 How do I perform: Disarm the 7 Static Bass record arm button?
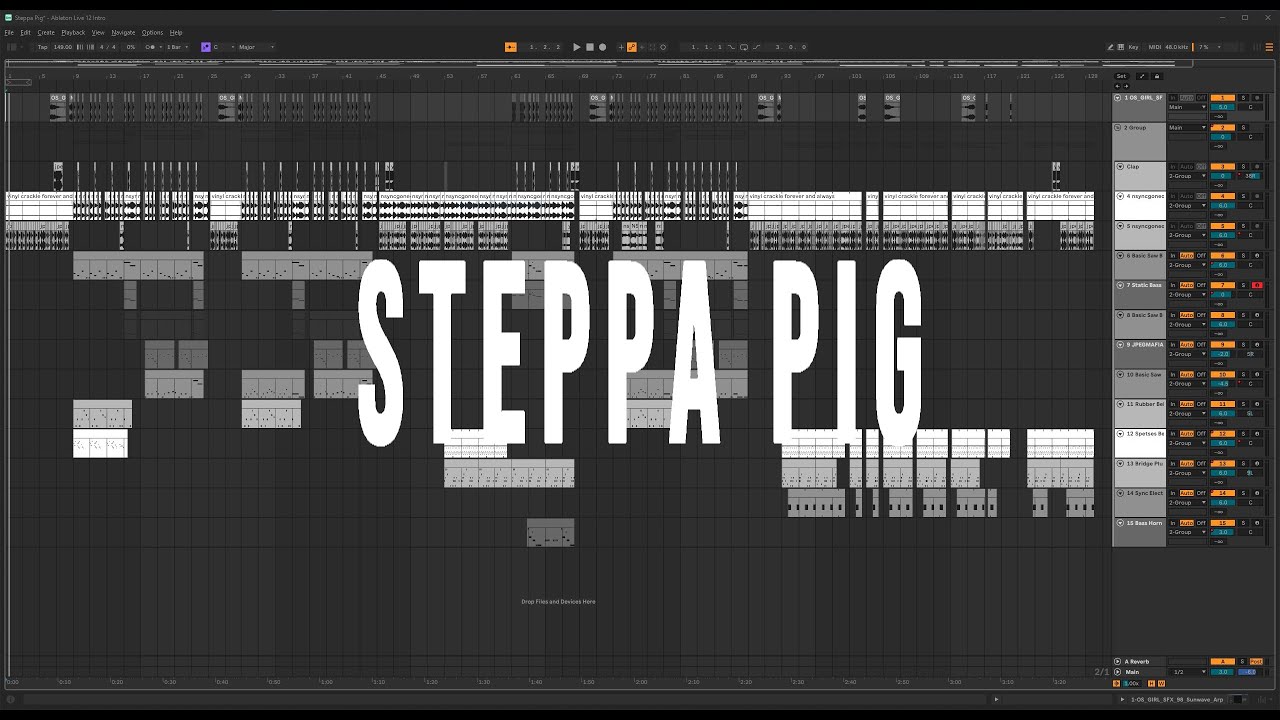coord(1257,285)
